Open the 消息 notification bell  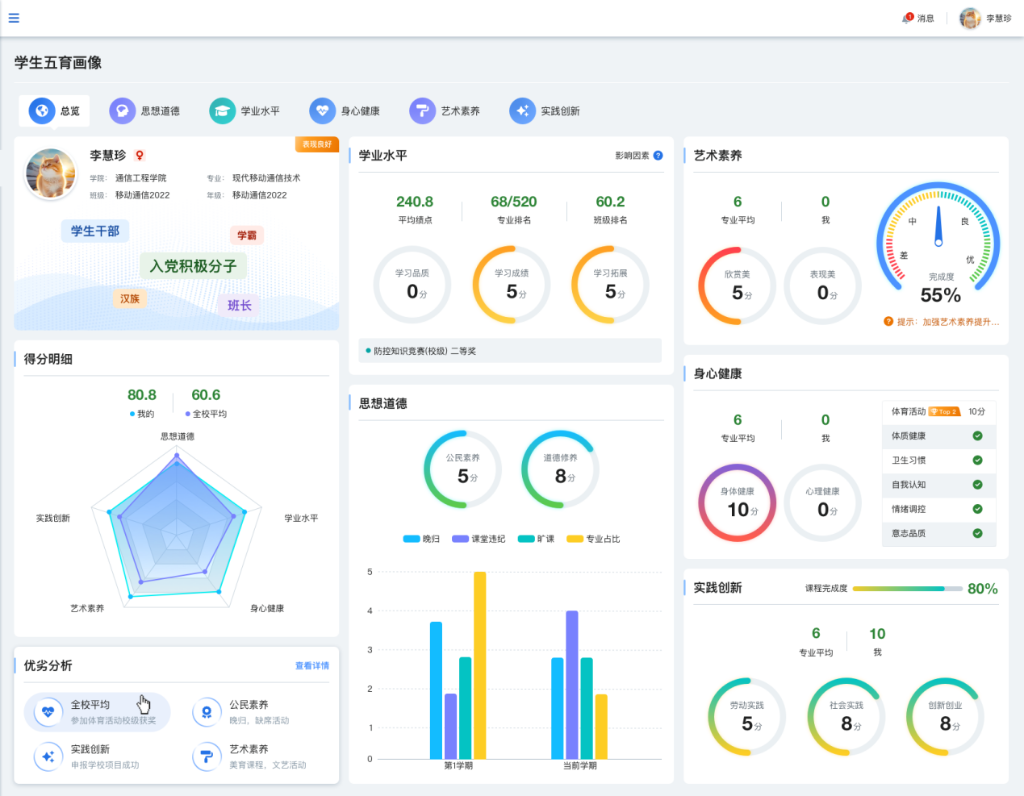tap(907, 18)
